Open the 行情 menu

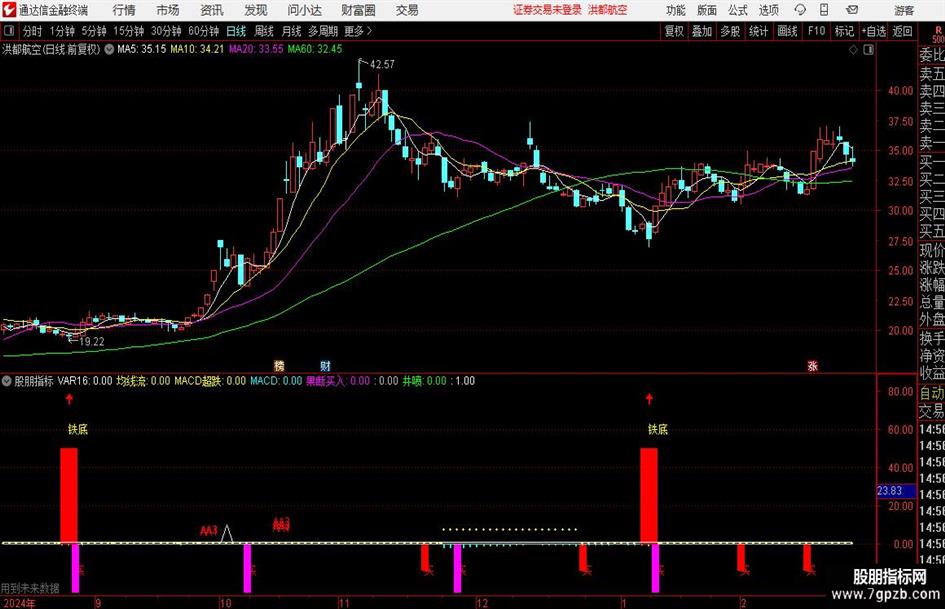click(x=124, y=10)
